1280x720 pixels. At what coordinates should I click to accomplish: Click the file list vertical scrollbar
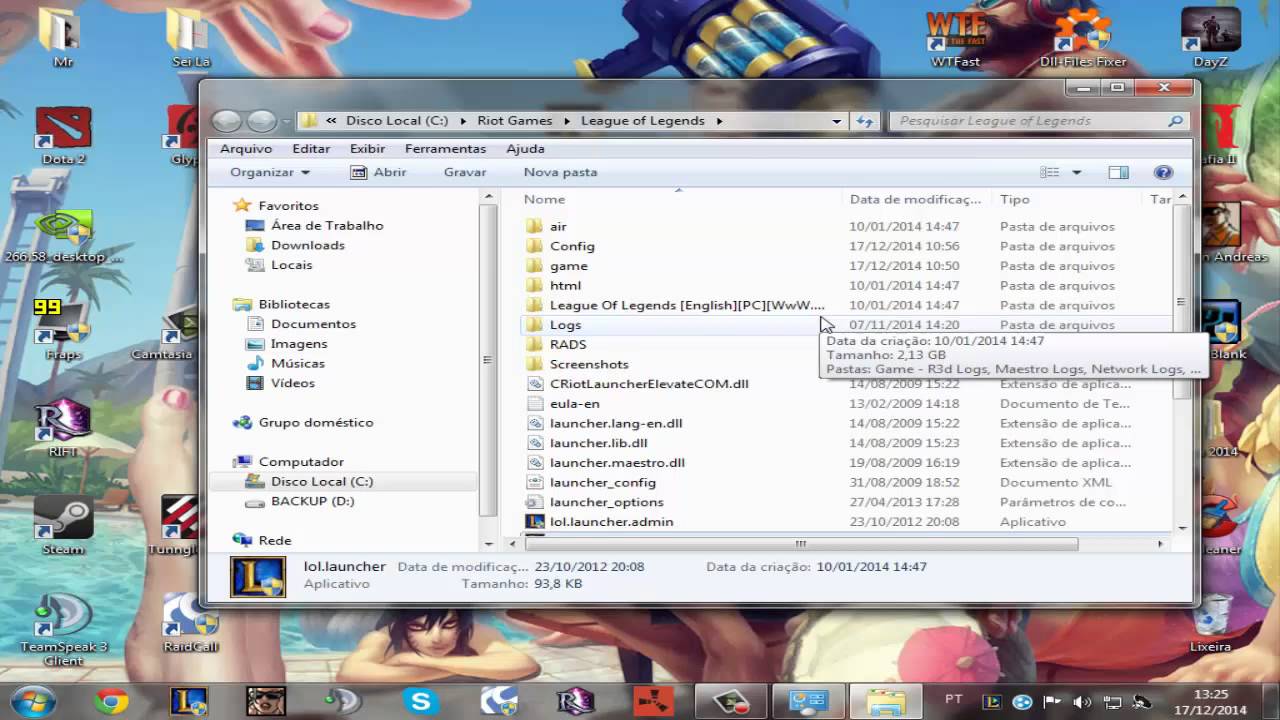tap(1182, 302)
